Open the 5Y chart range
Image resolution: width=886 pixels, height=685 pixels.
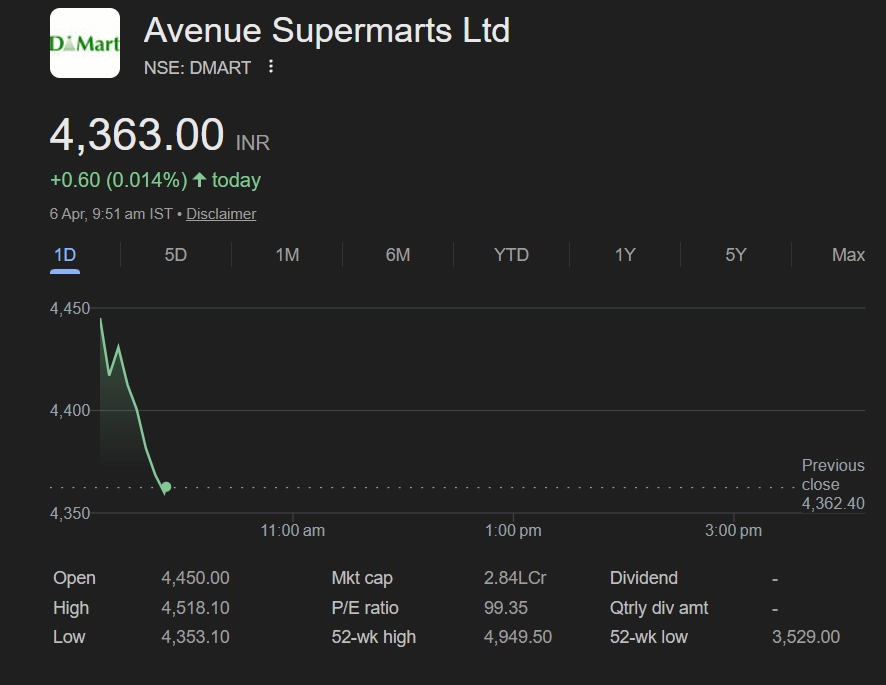pyautogui.click(x=736, y=255)
